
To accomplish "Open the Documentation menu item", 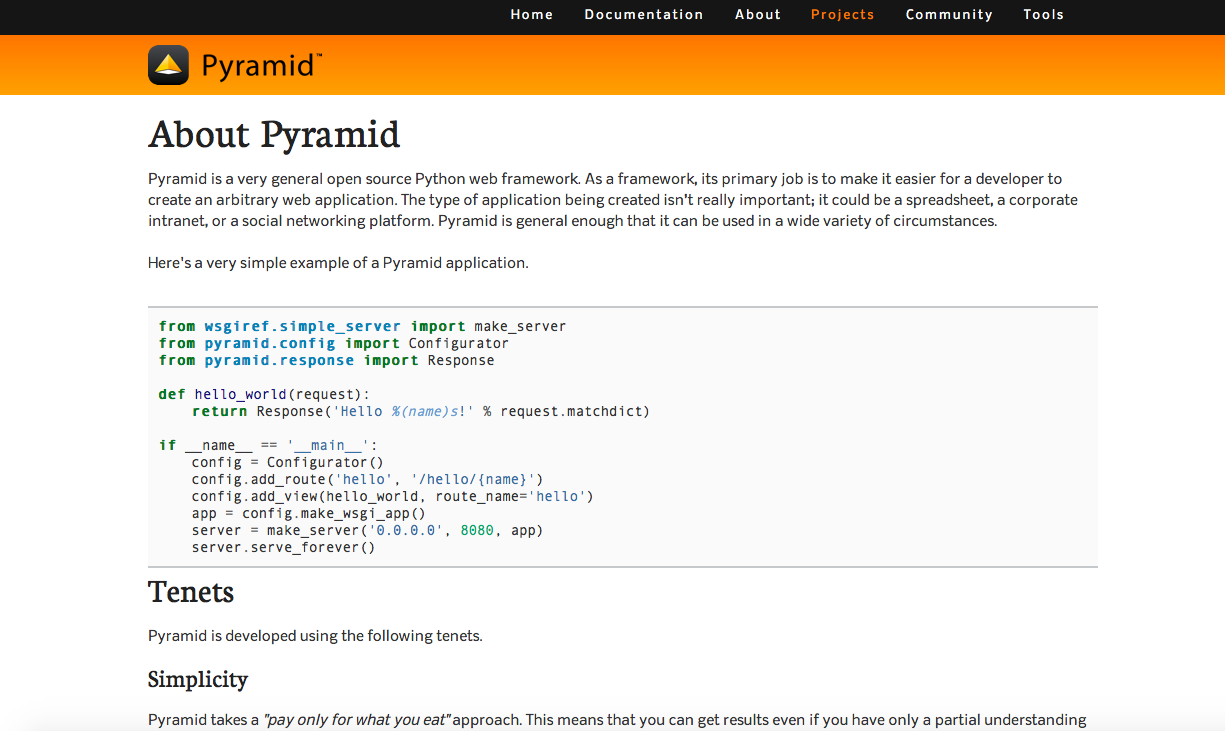I will 644,15.
